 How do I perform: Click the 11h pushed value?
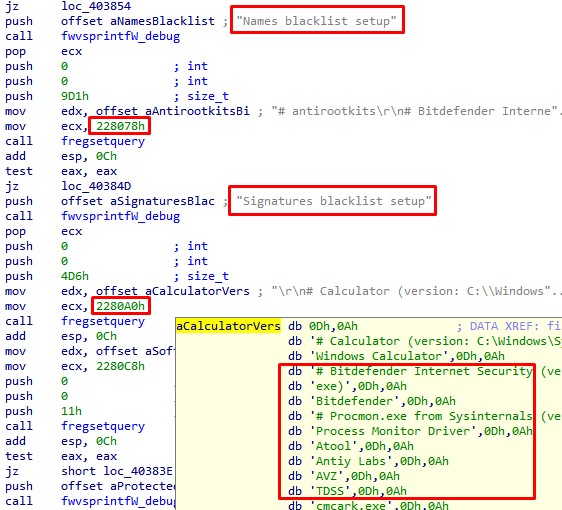[x=71, y=411]
